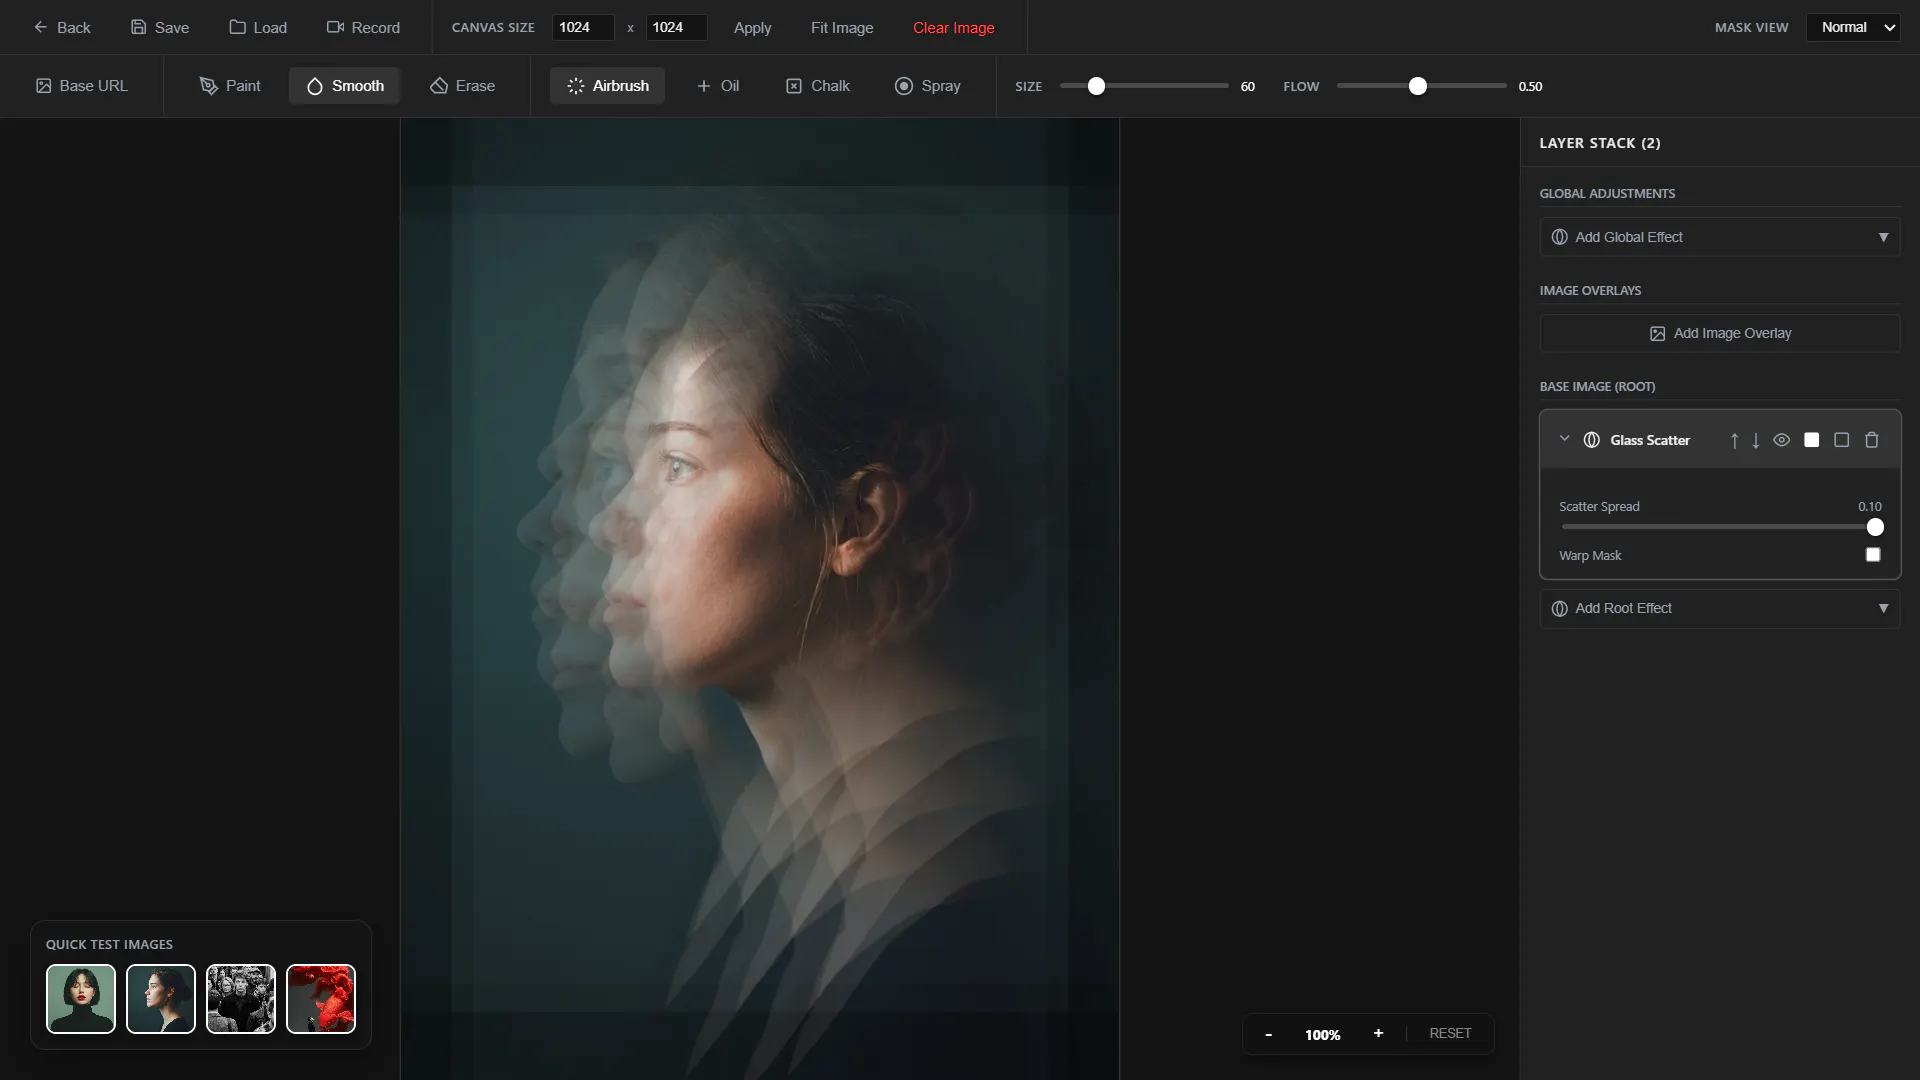Click the canvas width input field
1920x1080 pixels.
tap(582, 27)
